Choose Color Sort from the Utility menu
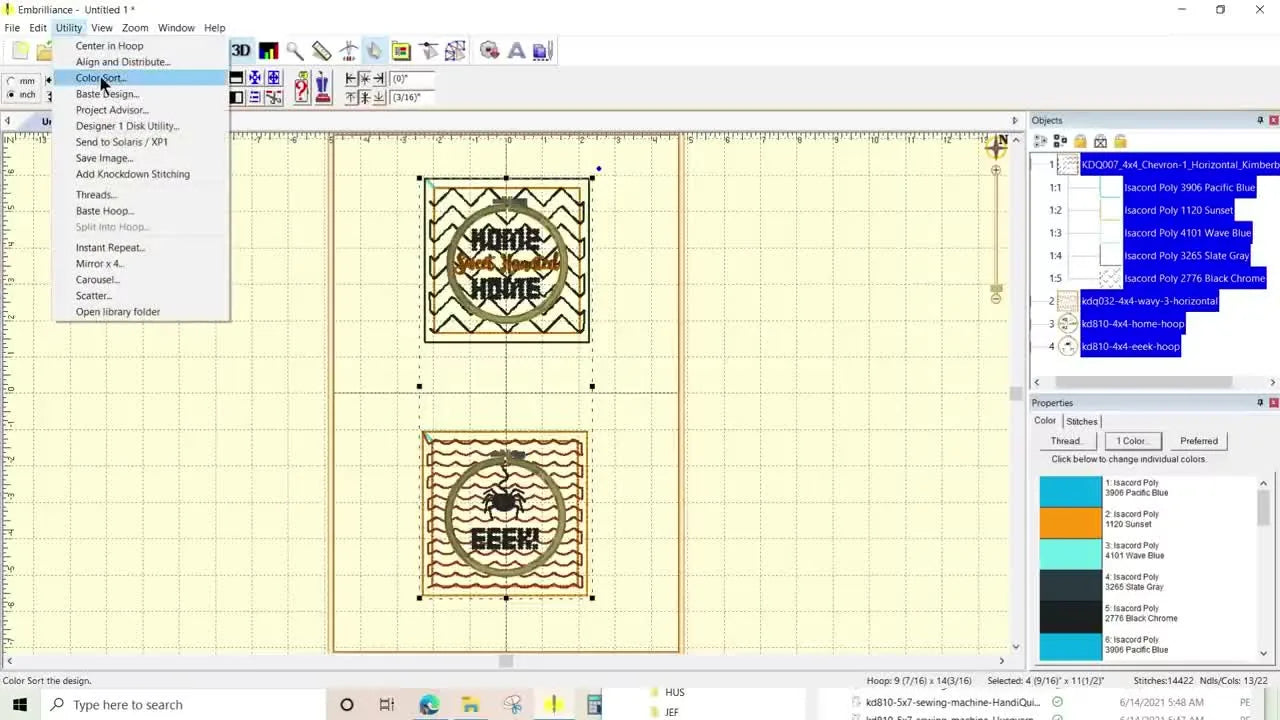Viewport: 1280px width, 720px height. 100,78
